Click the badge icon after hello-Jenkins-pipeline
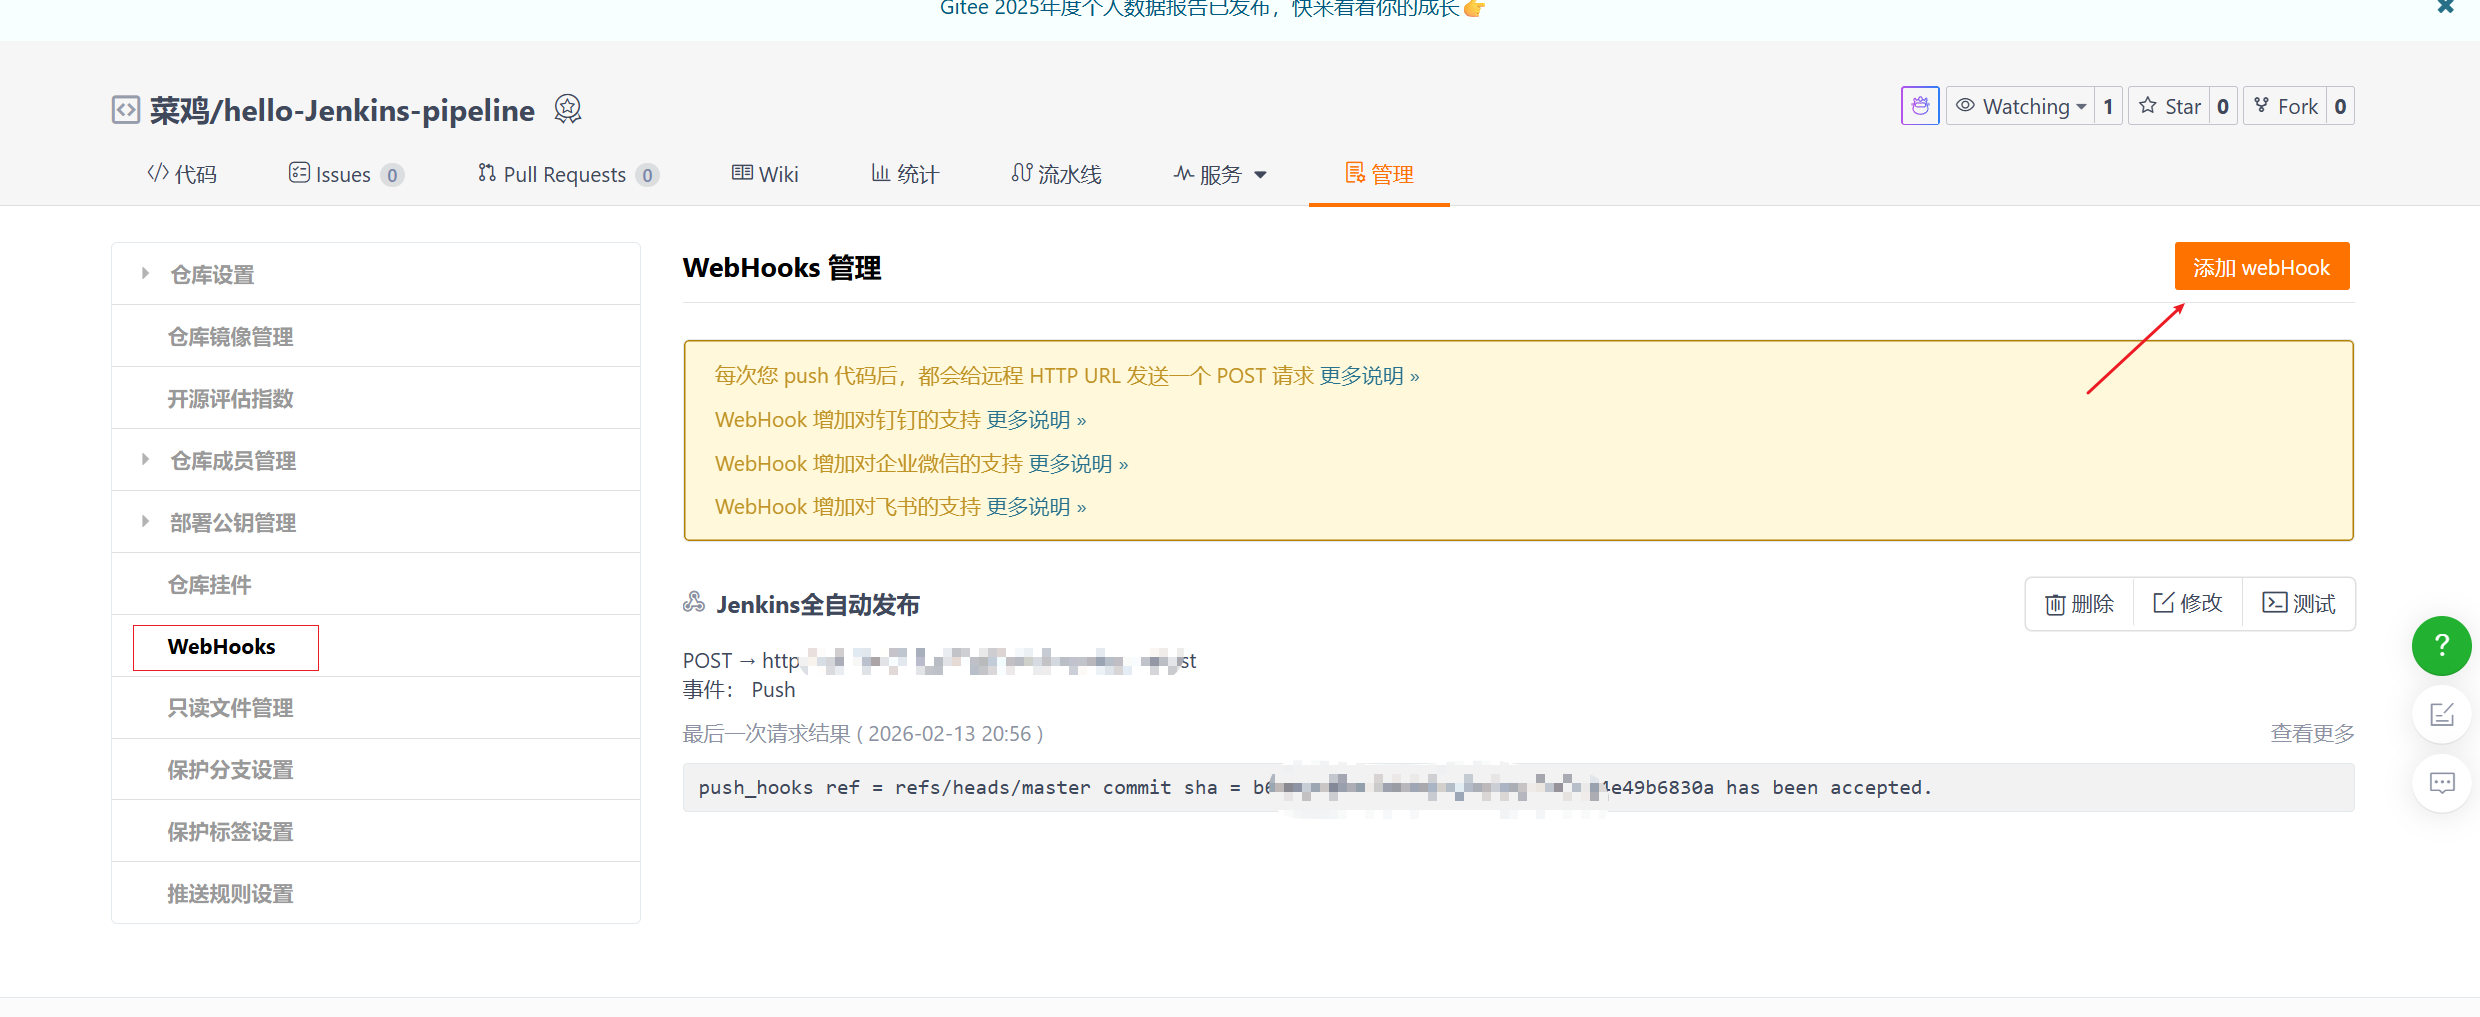The image size is (2480, 1017). (568, 108)
